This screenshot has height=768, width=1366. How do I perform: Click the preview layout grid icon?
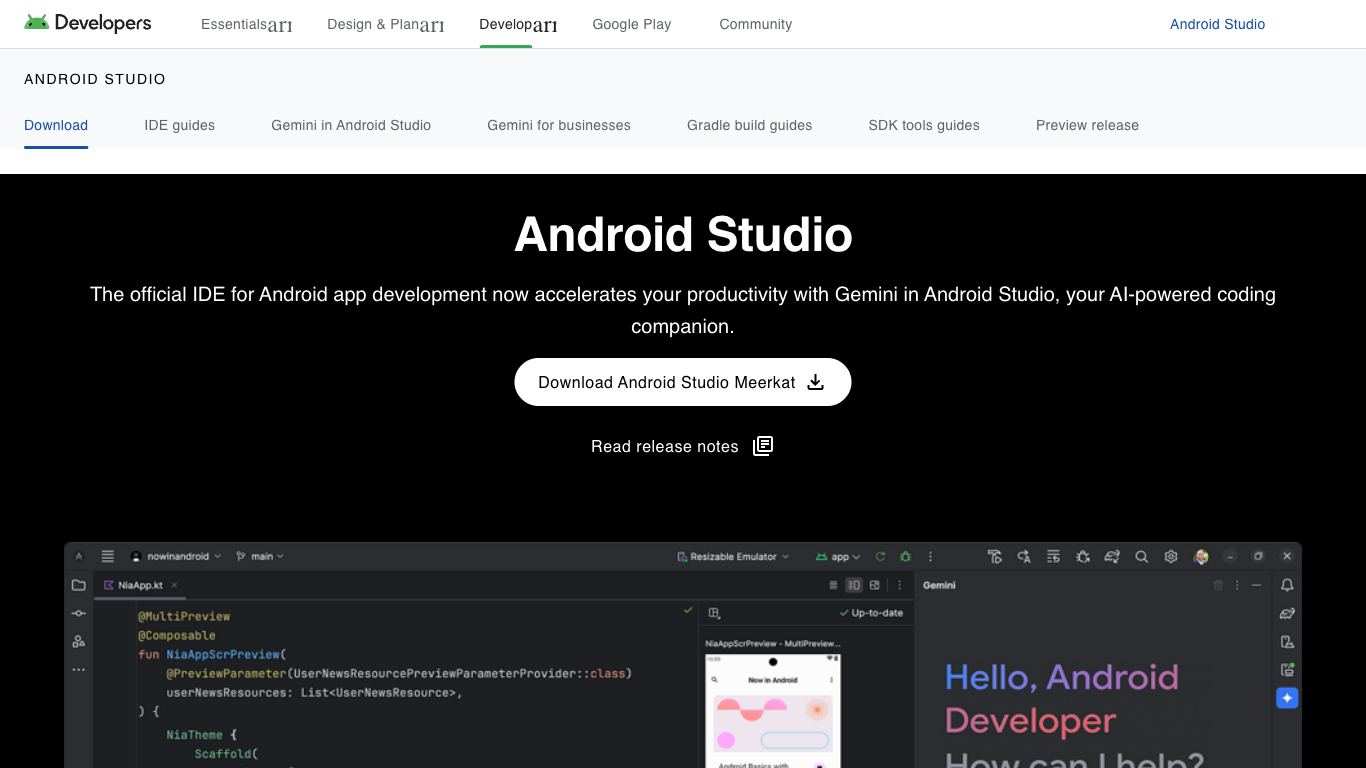(x=714, y=613)
